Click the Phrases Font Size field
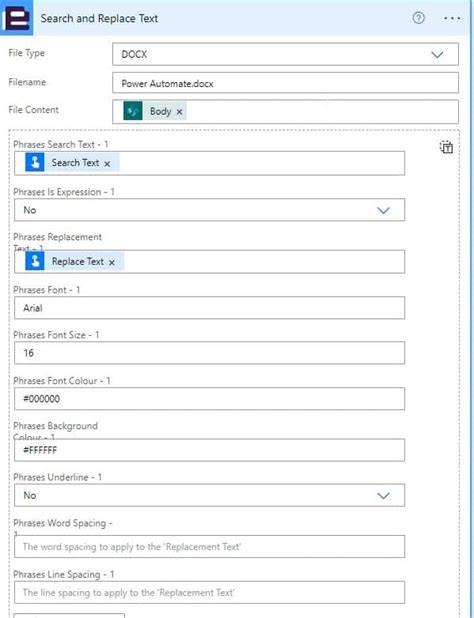The width and height of the screenshot is (474, 618). click(209, 353)
